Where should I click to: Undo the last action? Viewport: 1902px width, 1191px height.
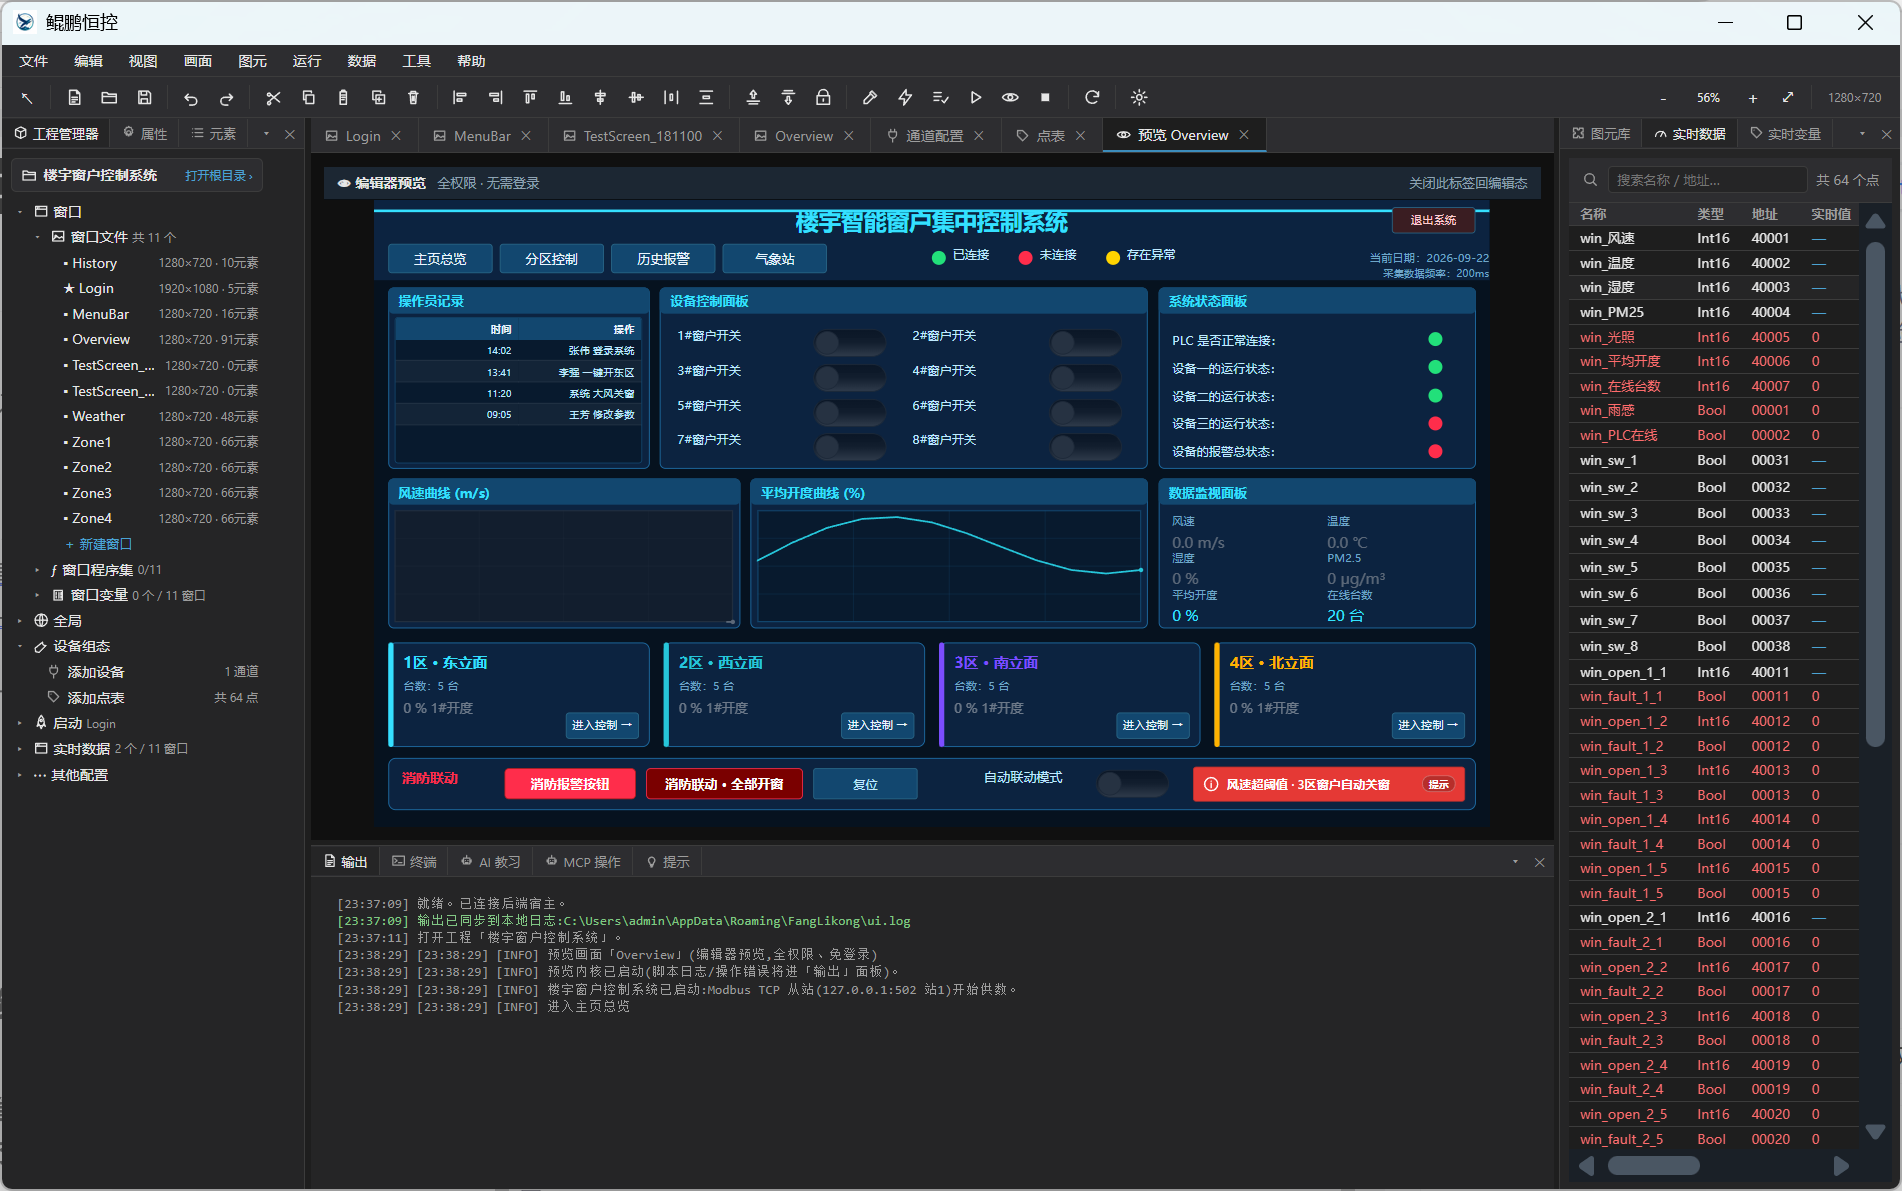click(x=191, y=98)
